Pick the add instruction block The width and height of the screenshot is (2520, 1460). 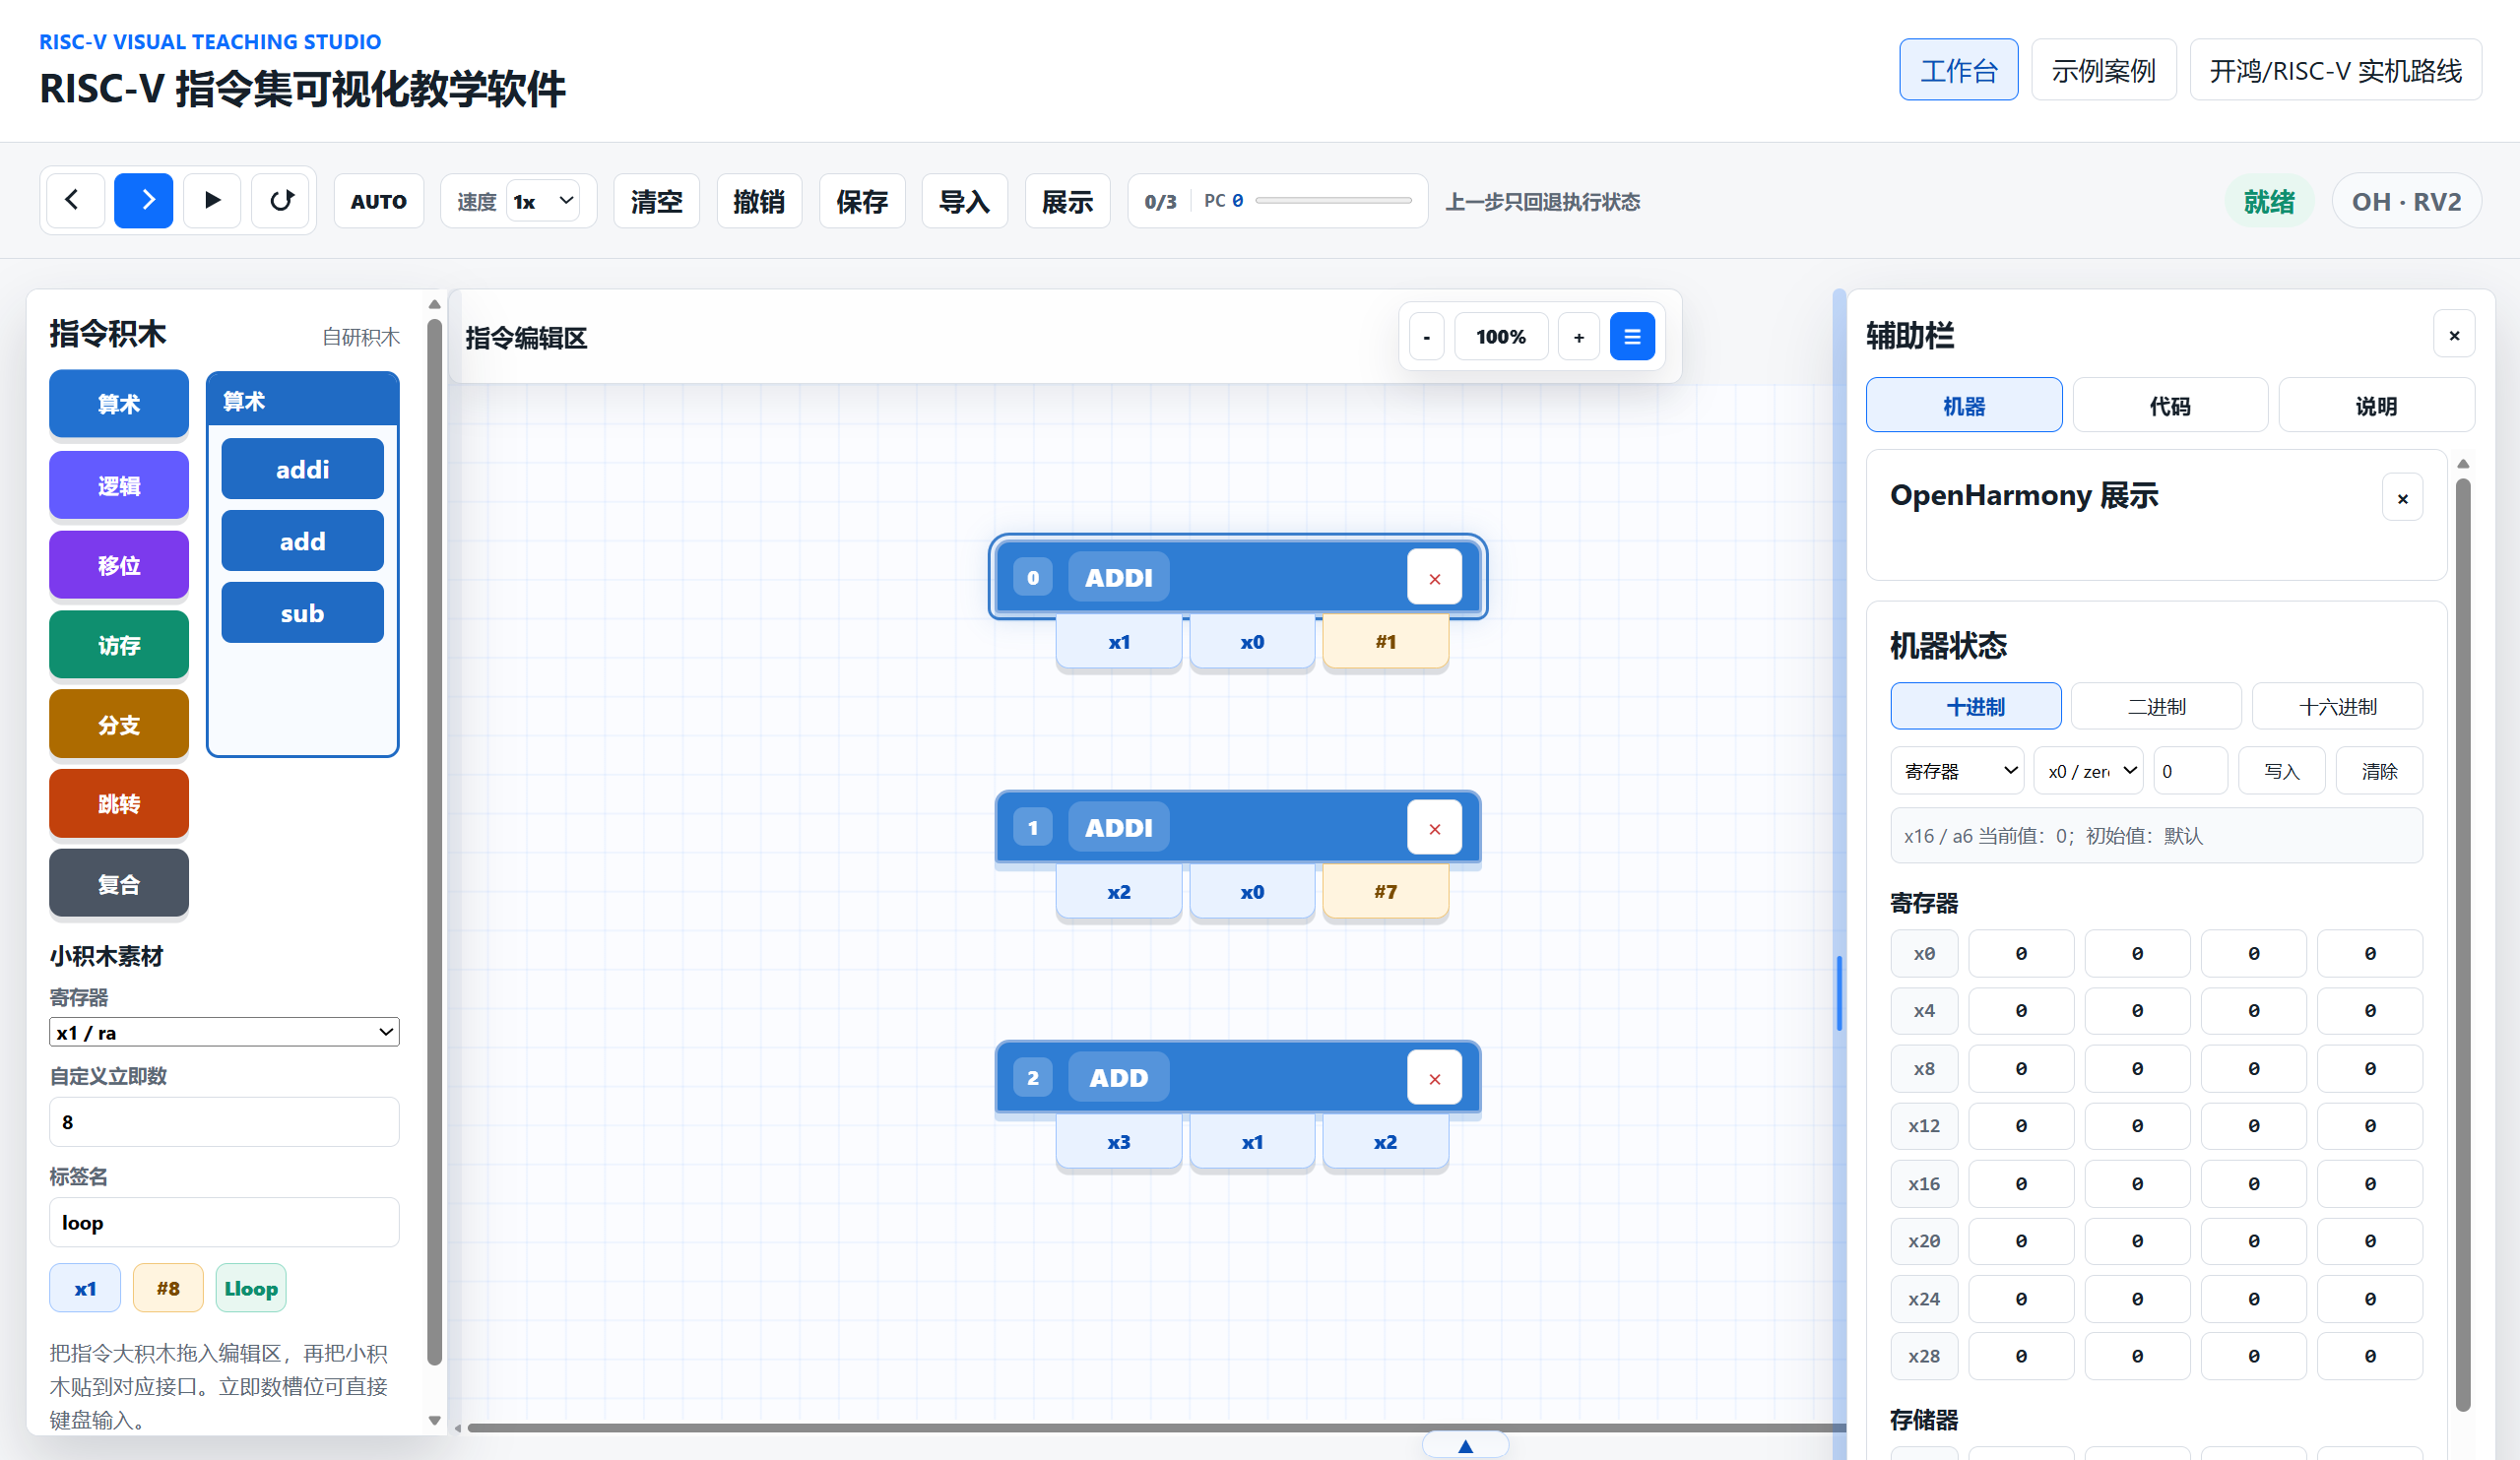point(302,541)
